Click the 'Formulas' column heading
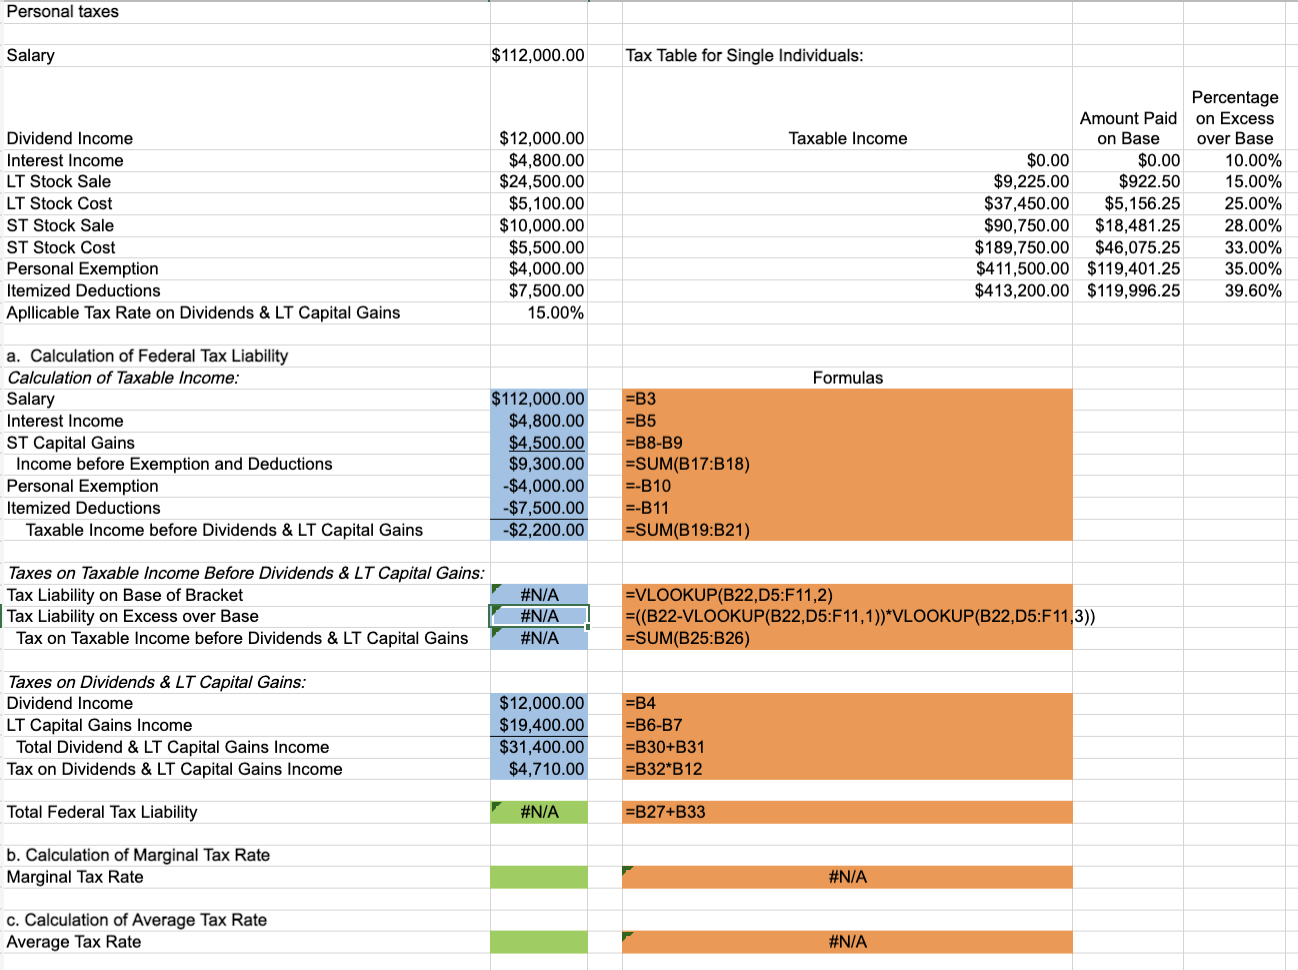1298x970 pixels. (847, 377)
